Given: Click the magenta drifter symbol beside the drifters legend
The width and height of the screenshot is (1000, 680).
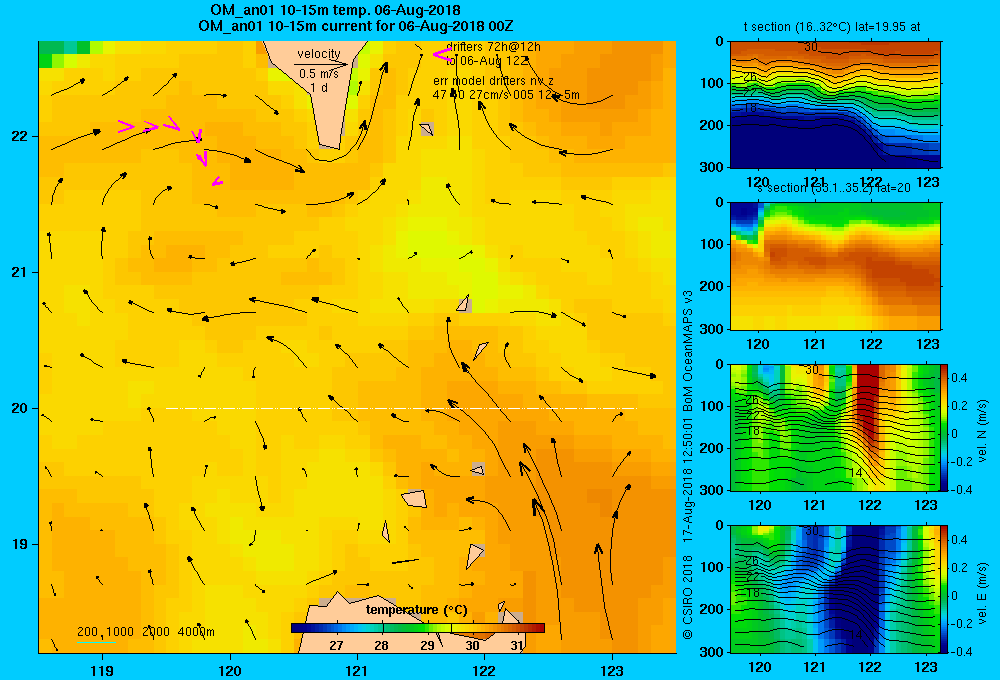Looking at the screenshot, I should pos(441,54).
